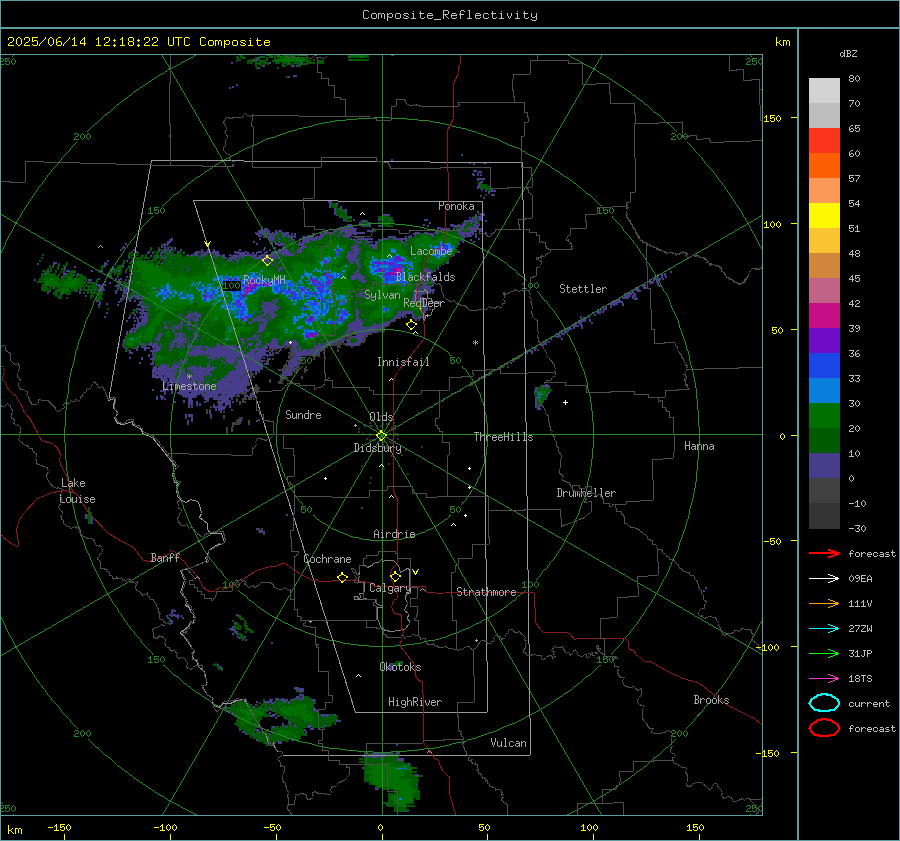Click the yellow diamond marker near Cochrane
The width and height of the screenshot is (900, 841).
[x=342, y=577]
